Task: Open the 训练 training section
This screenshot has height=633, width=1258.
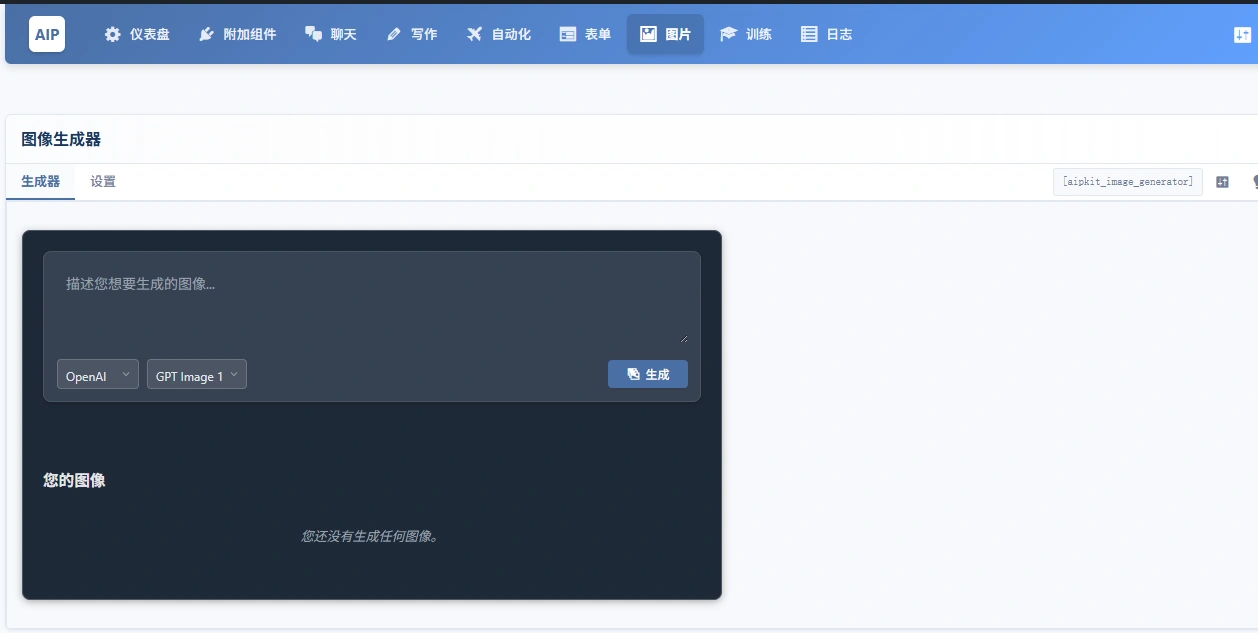Action: click(746, 34)
